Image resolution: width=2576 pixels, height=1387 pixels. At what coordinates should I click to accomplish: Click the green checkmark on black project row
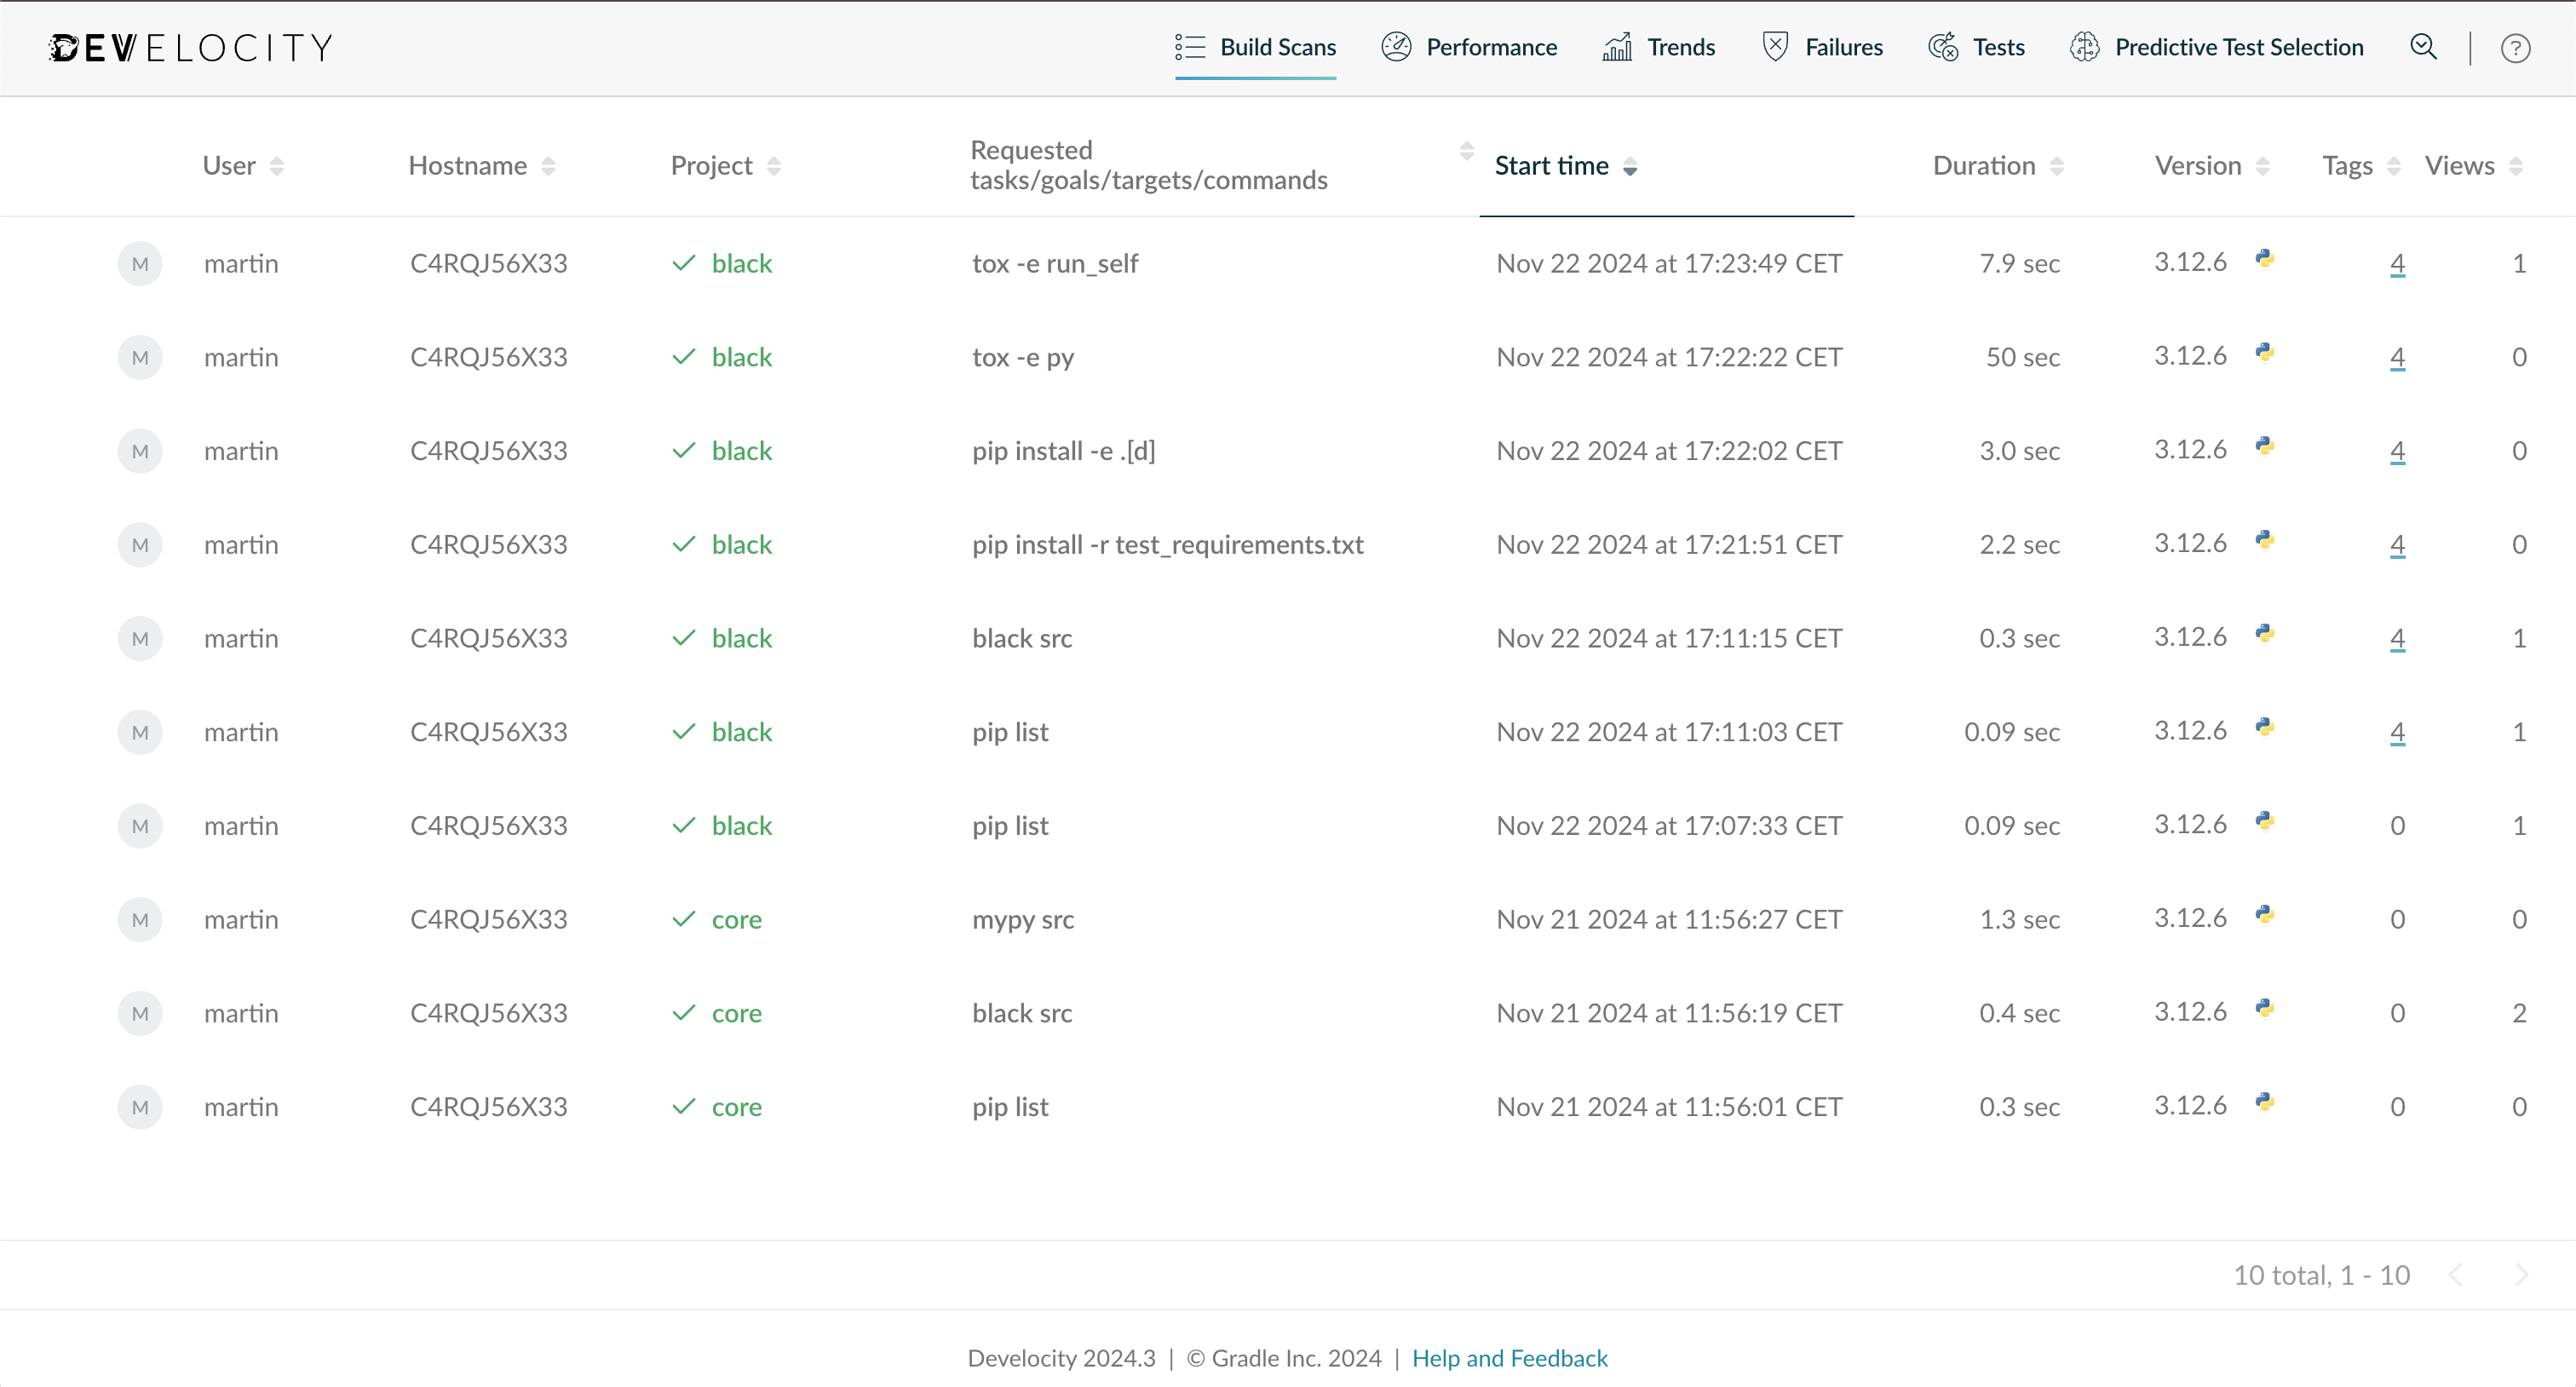683,263
